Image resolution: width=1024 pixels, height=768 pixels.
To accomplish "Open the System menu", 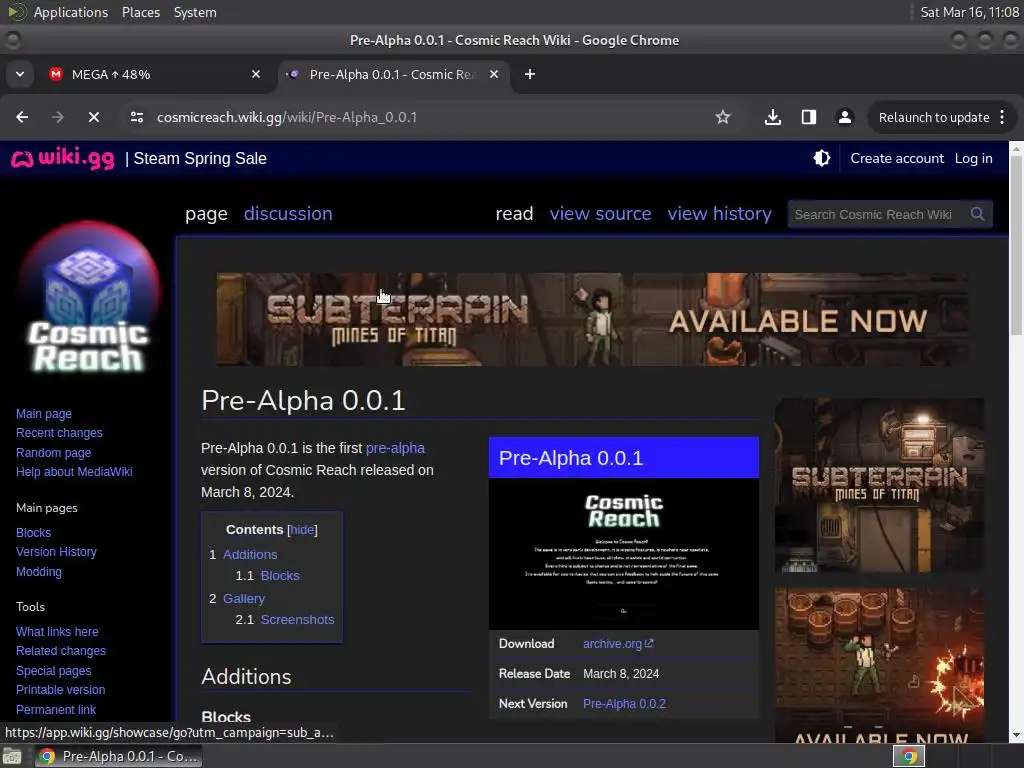I will tap(195, 12).
